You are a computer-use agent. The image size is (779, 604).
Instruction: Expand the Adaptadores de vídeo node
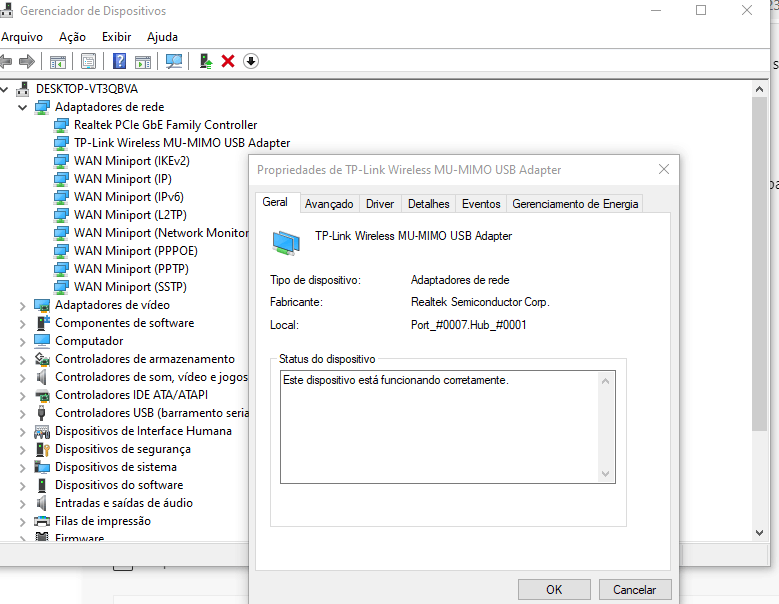coord(22,306)
